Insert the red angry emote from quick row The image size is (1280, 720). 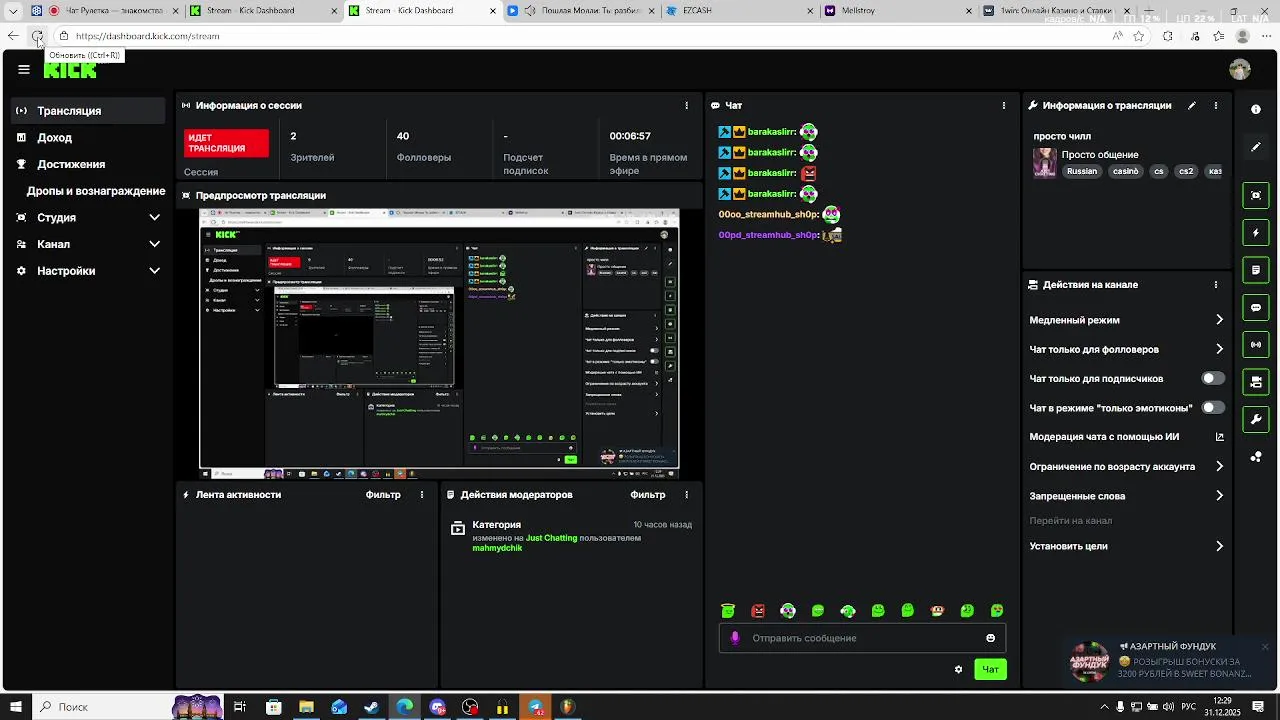(758, 611)
